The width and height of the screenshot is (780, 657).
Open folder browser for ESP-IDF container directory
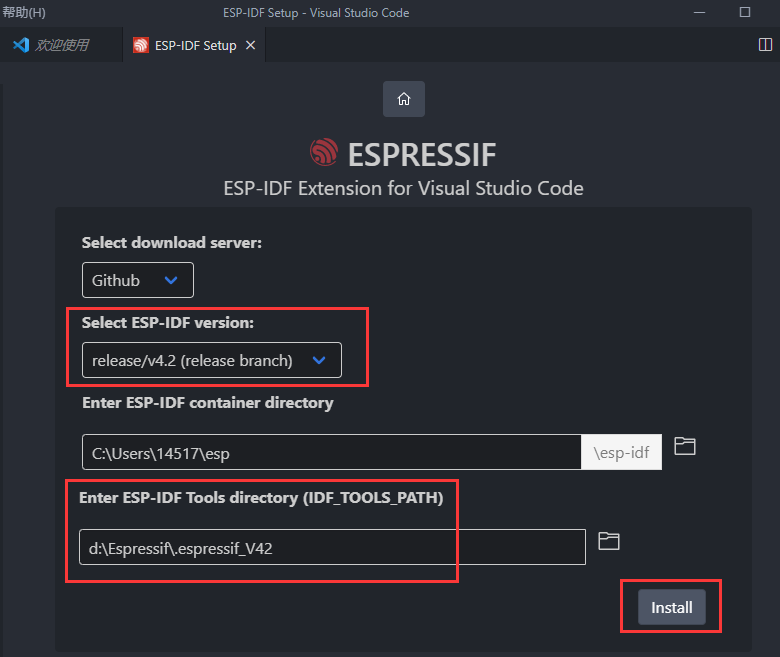pyautogui.click(x=684, y=446)
